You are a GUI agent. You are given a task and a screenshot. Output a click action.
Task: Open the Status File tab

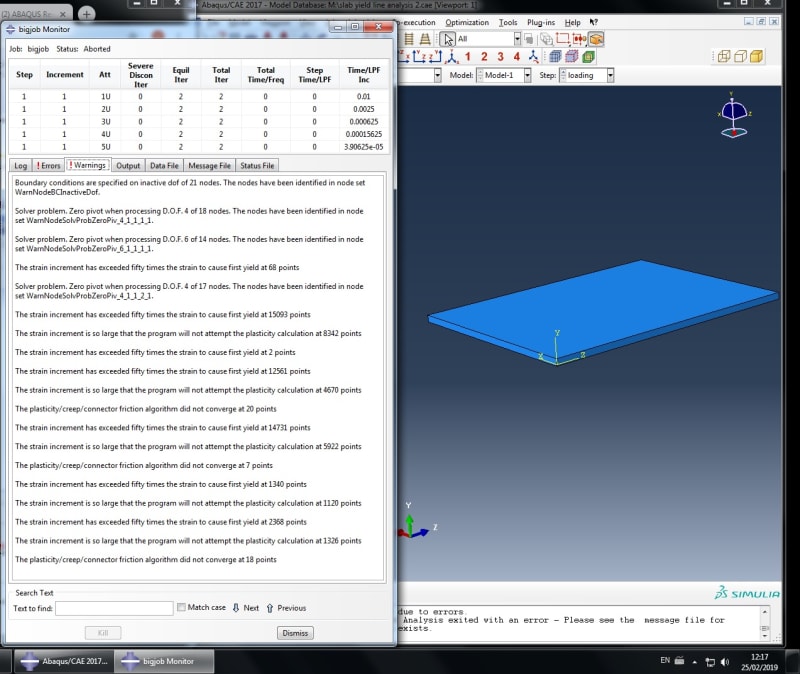[x=257, y=165]
